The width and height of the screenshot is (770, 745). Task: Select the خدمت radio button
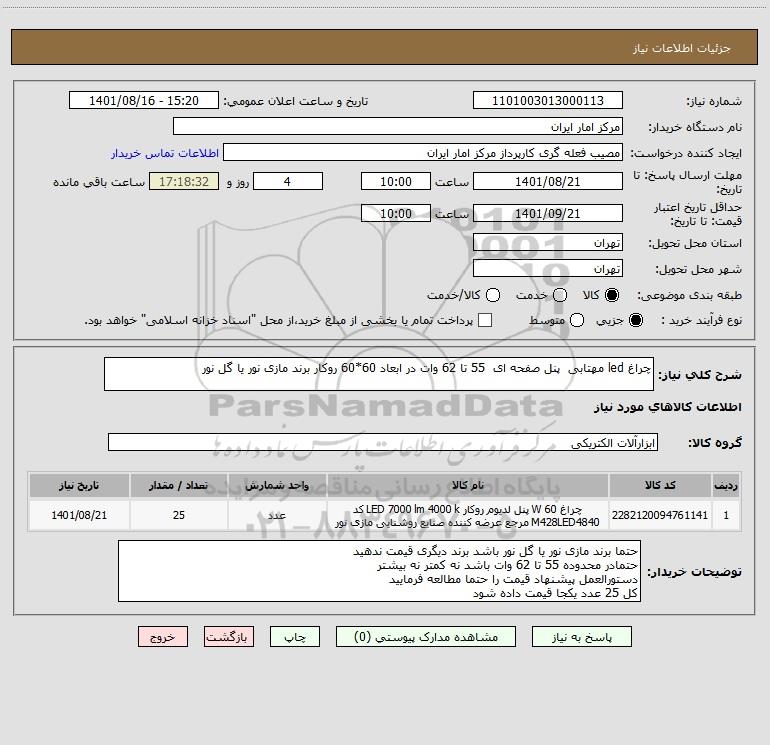click(560, 295)
